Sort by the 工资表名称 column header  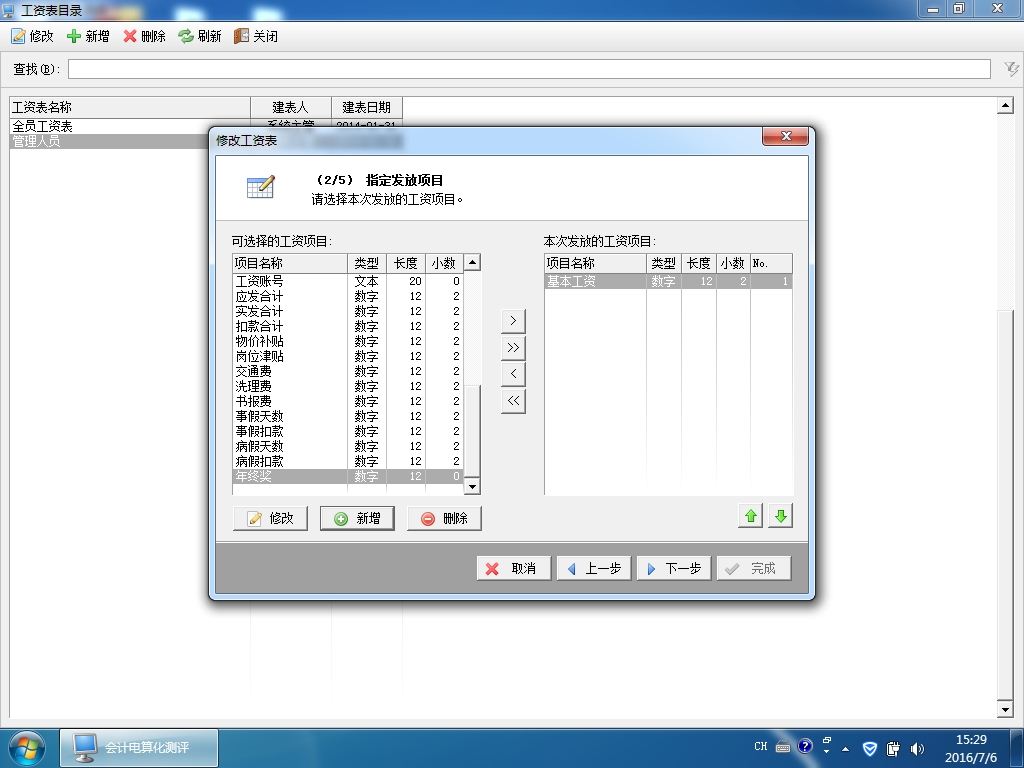click(130, 107)
